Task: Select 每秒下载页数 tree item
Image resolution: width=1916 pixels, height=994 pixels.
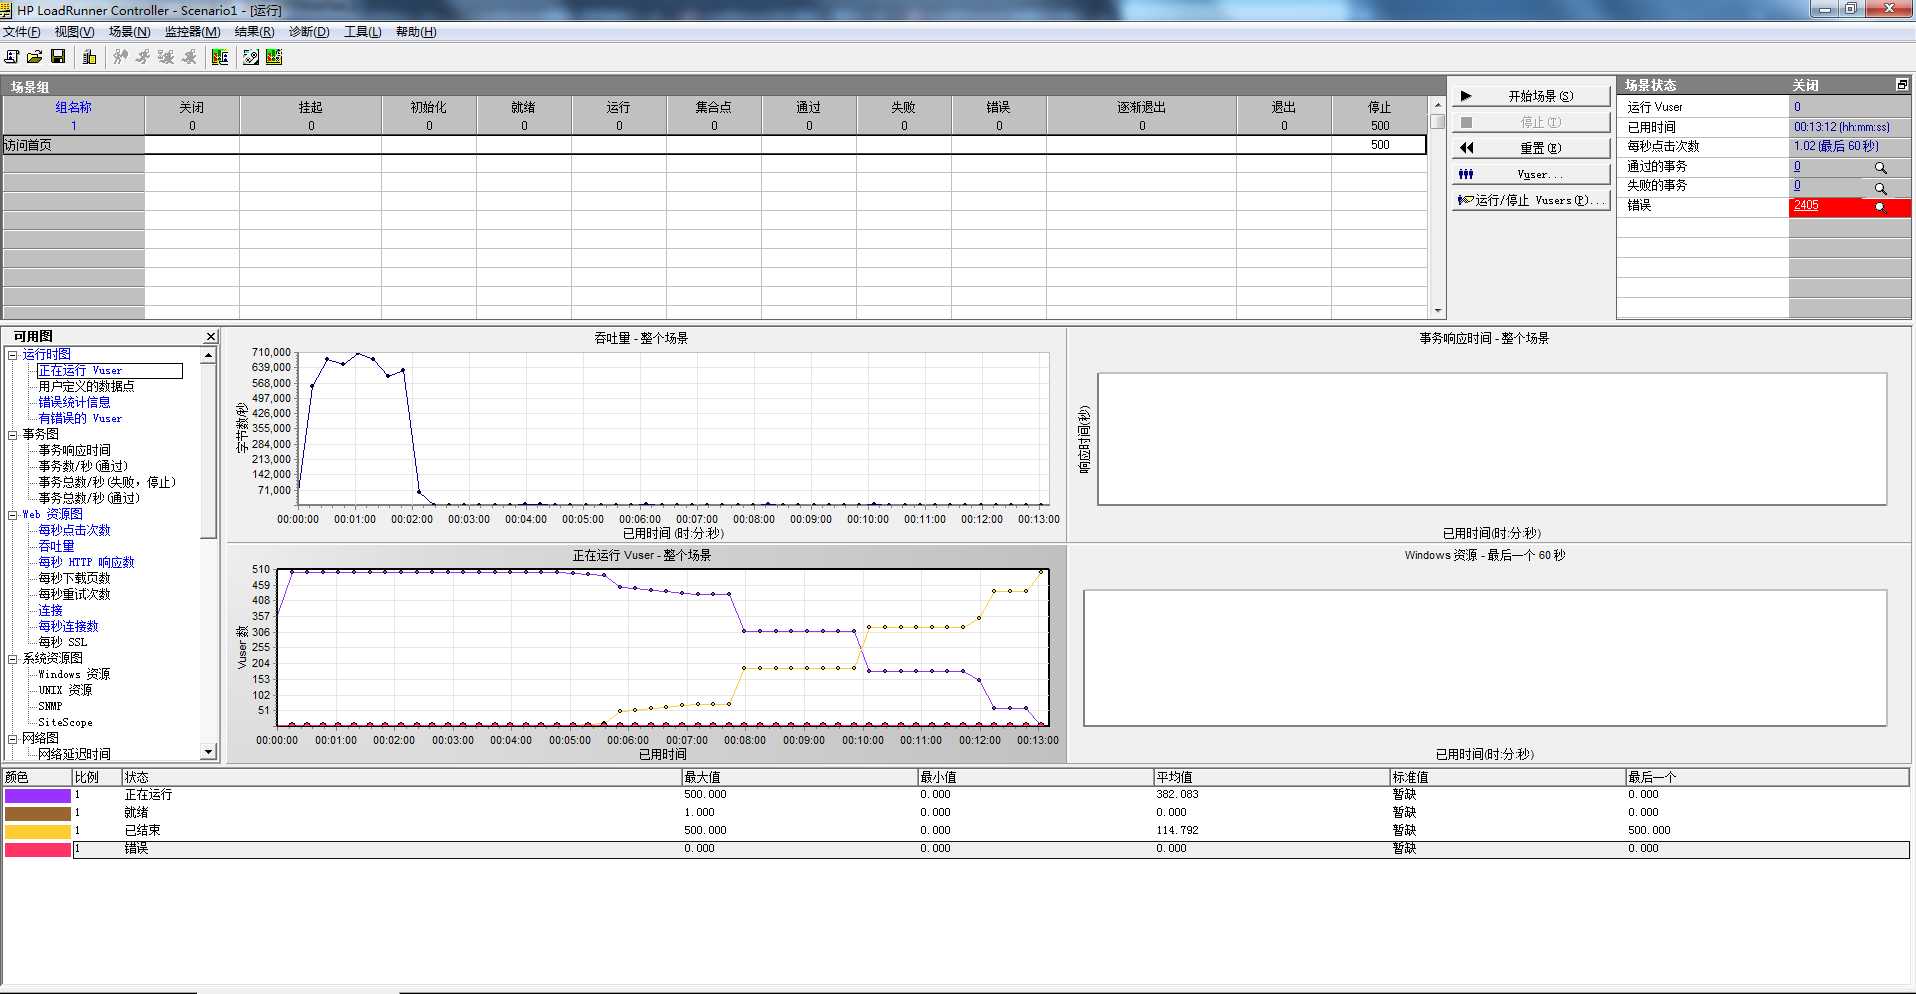Action: [74, 579]
